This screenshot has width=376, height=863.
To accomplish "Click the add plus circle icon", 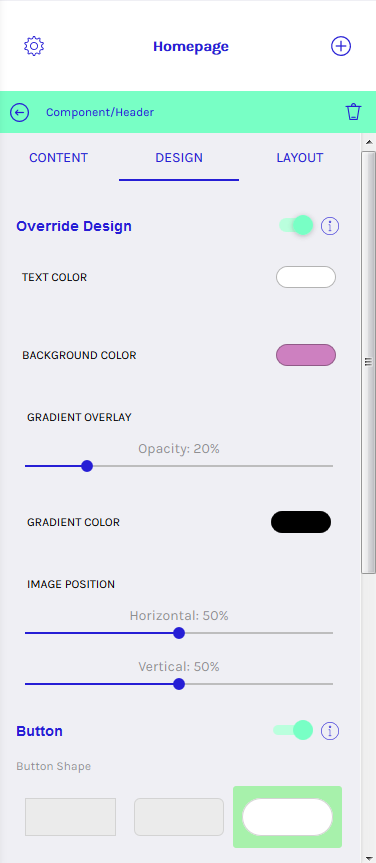I will (341, 46).
